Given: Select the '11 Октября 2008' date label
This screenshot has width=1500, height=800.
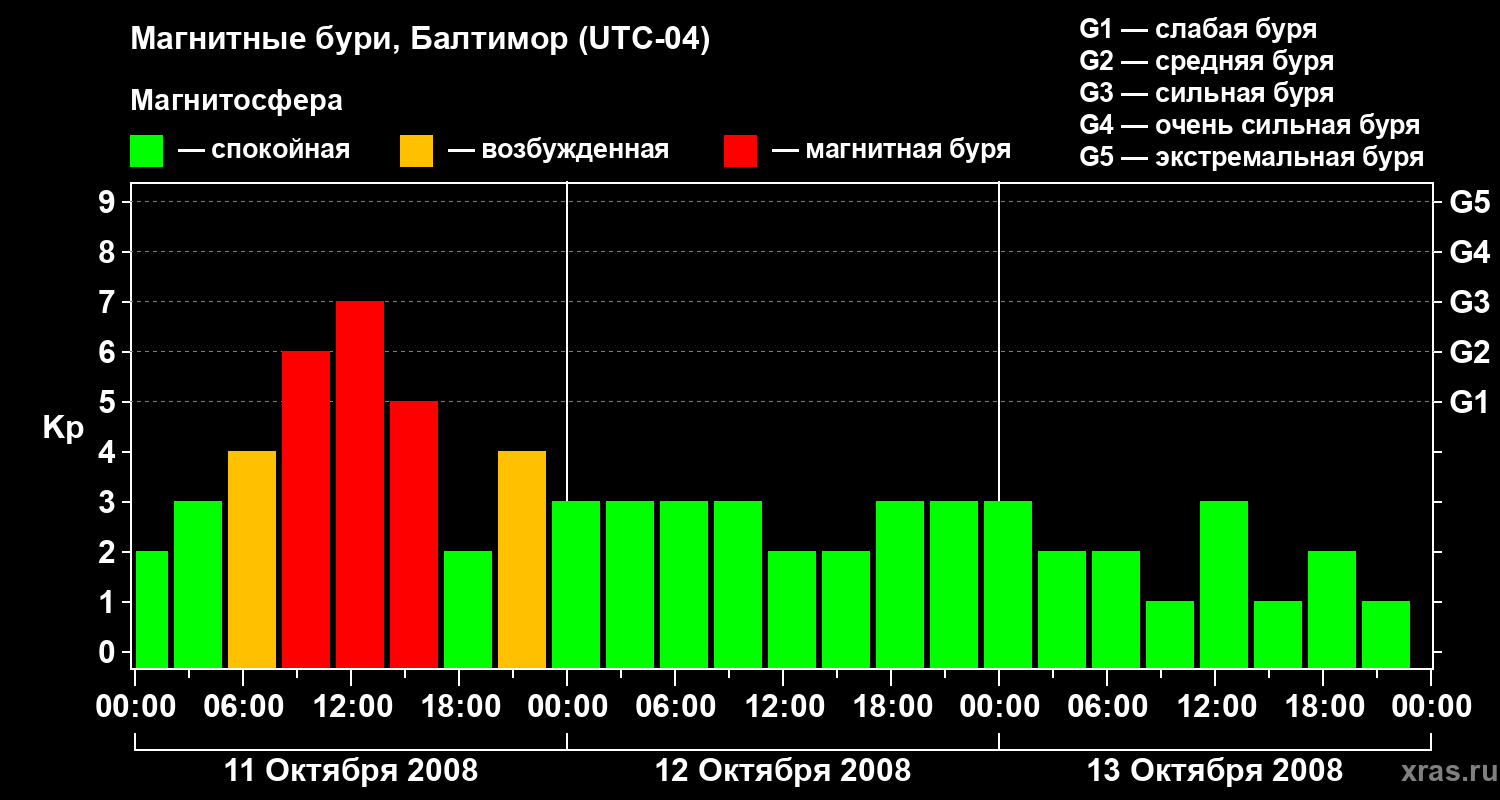Looking at the screenshot, I should pos(351,771).
